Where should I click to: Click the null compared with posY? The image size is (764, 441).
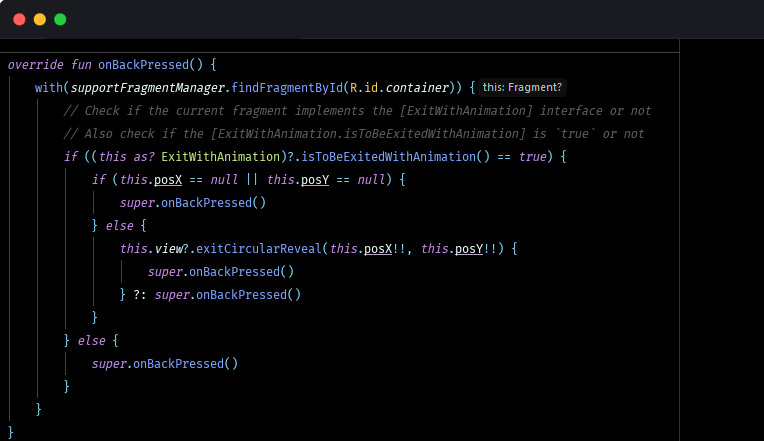point(371,180)
